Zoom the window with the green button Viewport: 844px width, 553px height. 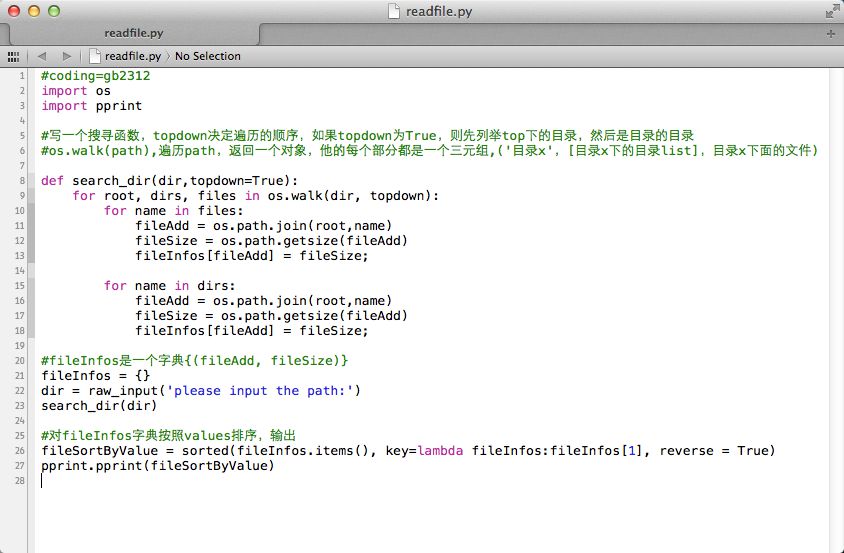tap(53, 11)
